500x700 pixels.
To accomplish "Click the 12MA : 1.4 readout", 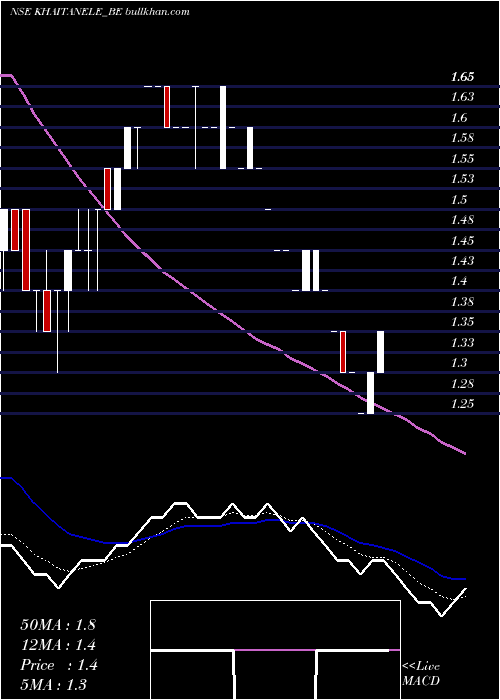I will coord(58,645).
